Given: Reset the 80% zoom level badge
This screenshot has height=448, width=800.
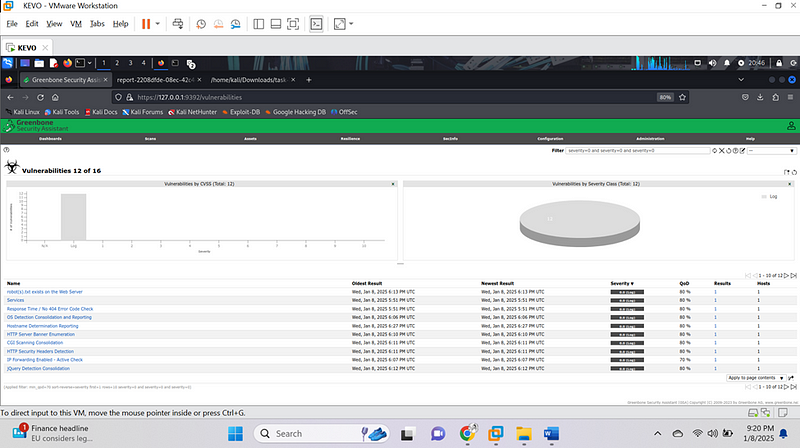Looking at the screenshot, I should (665, 97).
